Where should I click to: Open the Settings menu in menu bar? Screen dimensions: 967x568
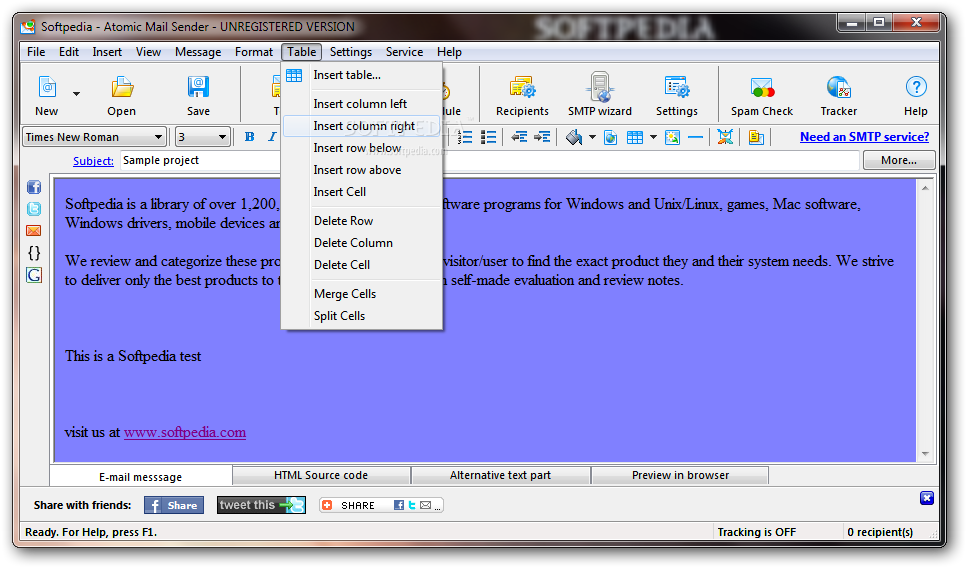351,52
